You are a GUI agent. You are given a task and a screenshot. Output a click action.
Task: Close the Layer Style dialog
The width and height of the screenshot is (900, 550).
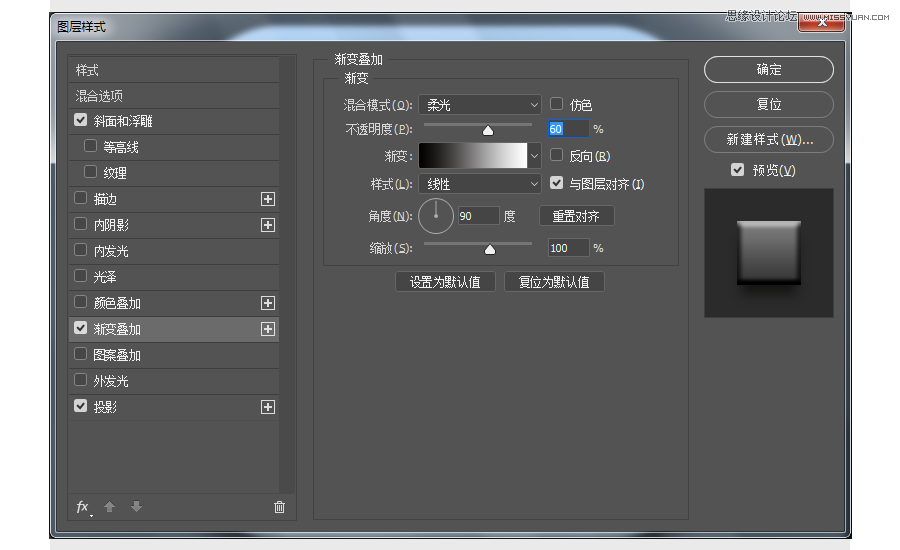pyautogui.click(x=821, y=24)
